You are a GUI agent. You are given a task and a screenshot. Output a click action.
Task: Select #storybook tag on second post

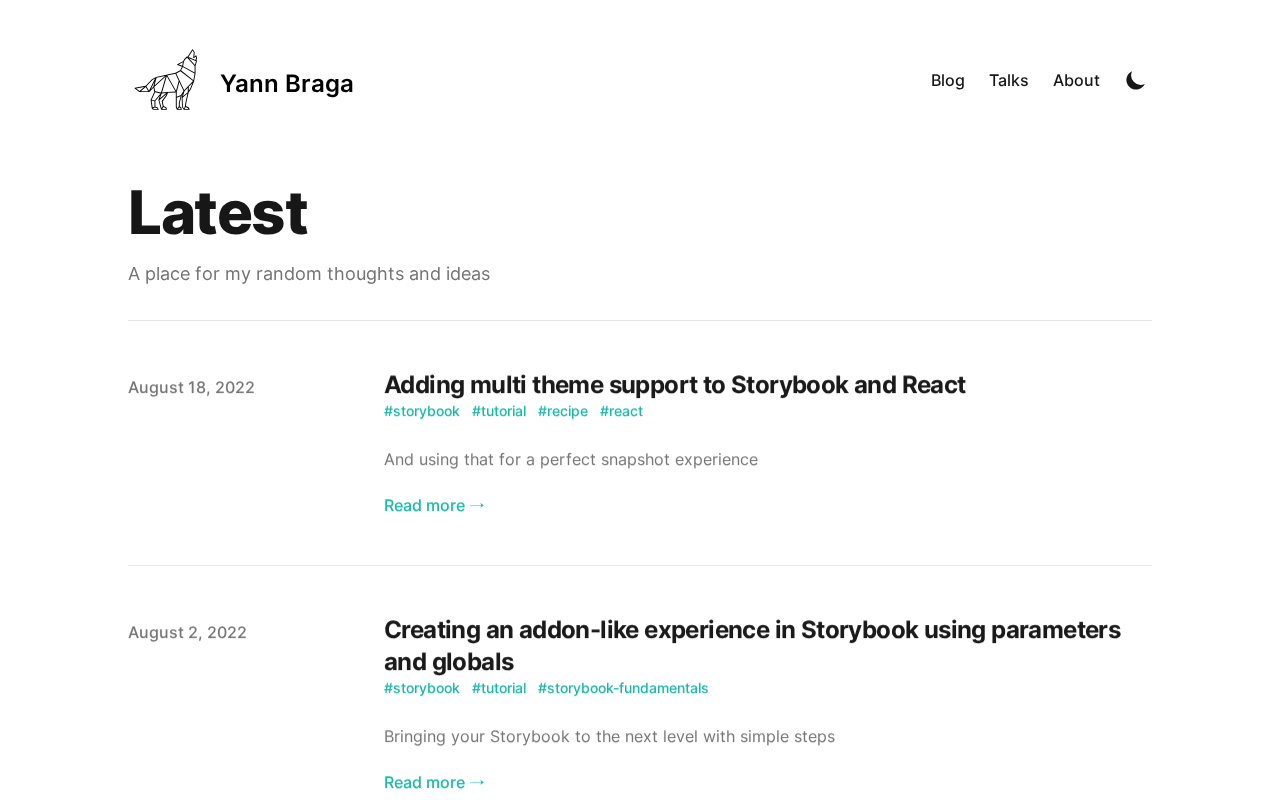point(422,688)
